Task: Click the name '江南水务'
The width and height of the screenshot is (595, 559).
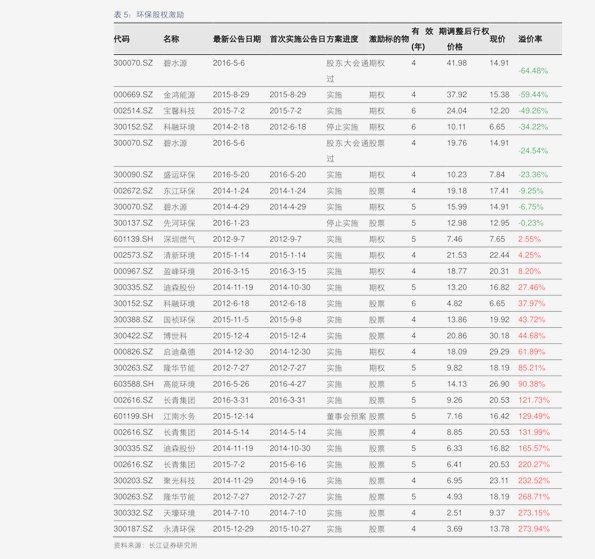Action: coord(179,416)
